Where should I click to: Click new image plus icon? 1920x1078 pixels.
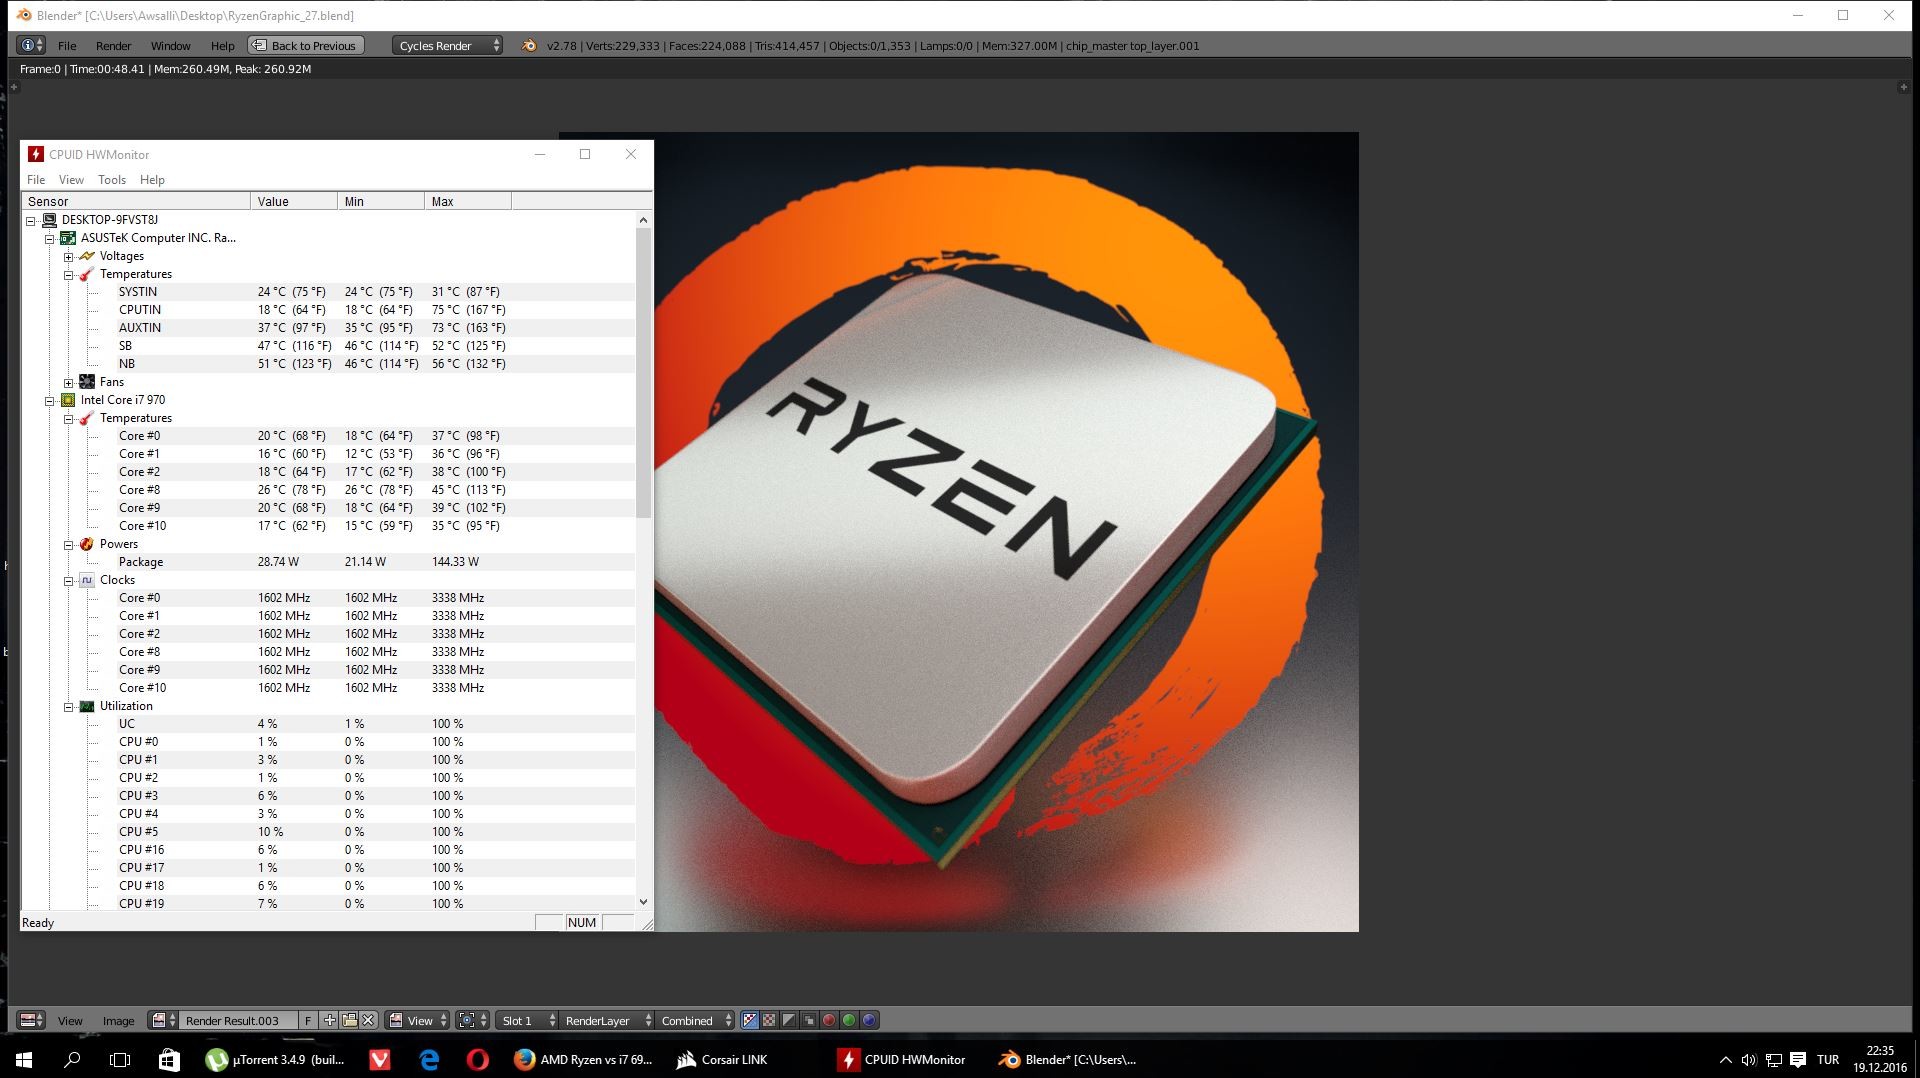pos(330,1020)
